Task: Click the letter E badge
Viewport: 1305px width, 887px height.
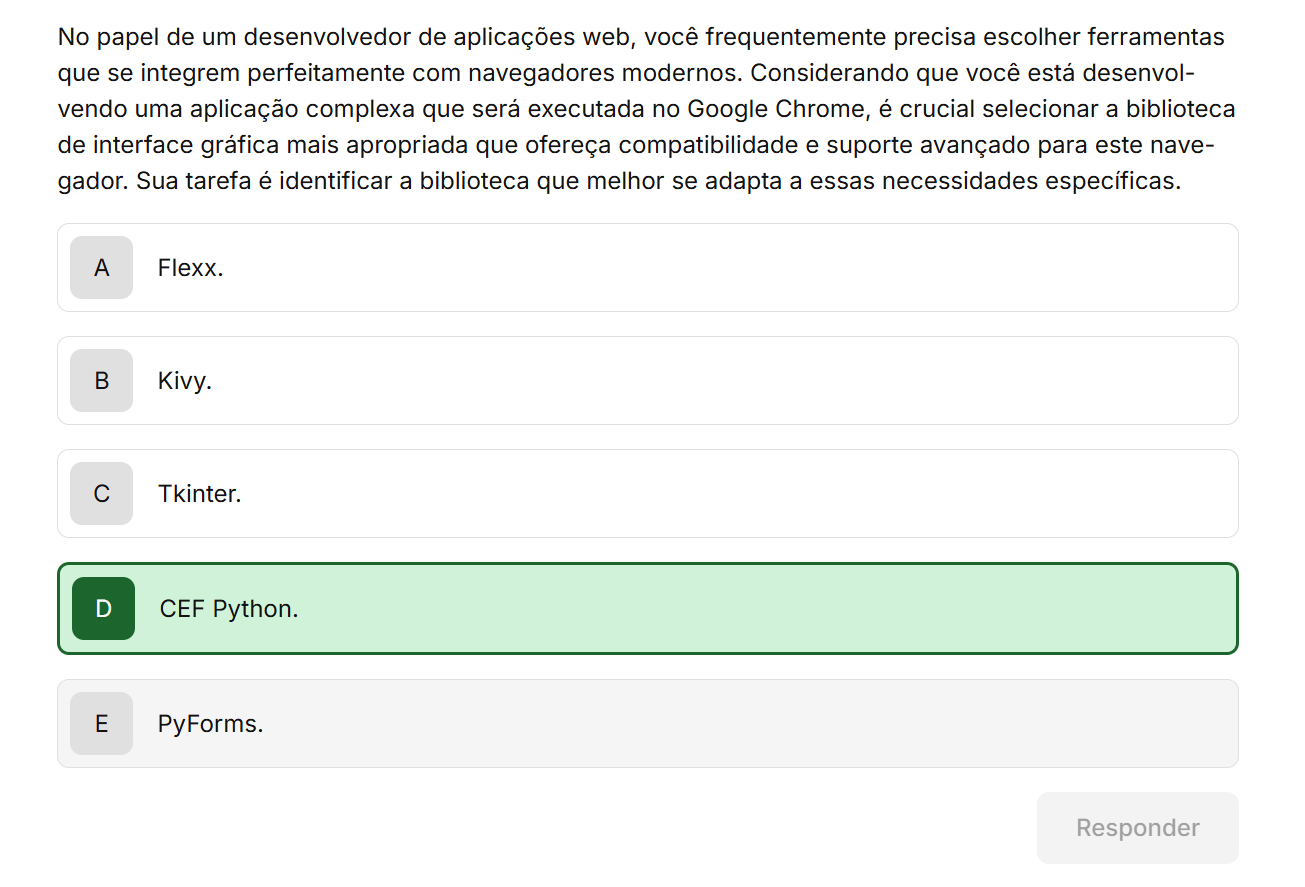Action: pyautogui.click(x=101, y=724)
